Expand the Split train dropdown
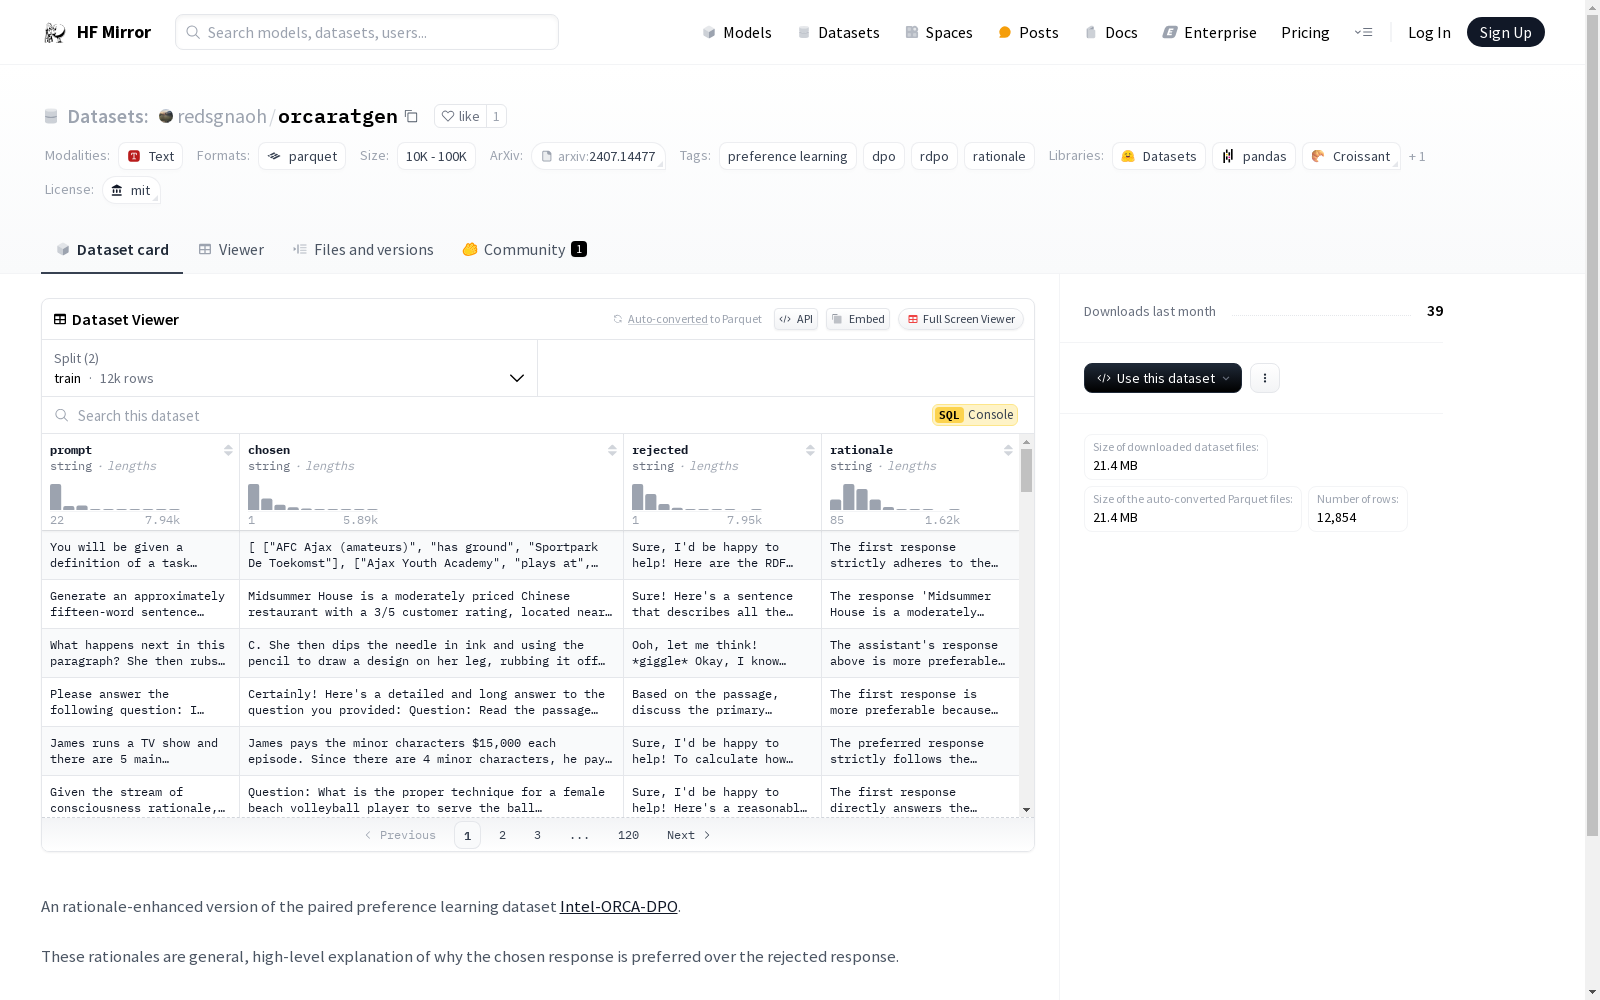Image resolution: width=1600 pixels, height=1000 pixels. click(290, 369)
